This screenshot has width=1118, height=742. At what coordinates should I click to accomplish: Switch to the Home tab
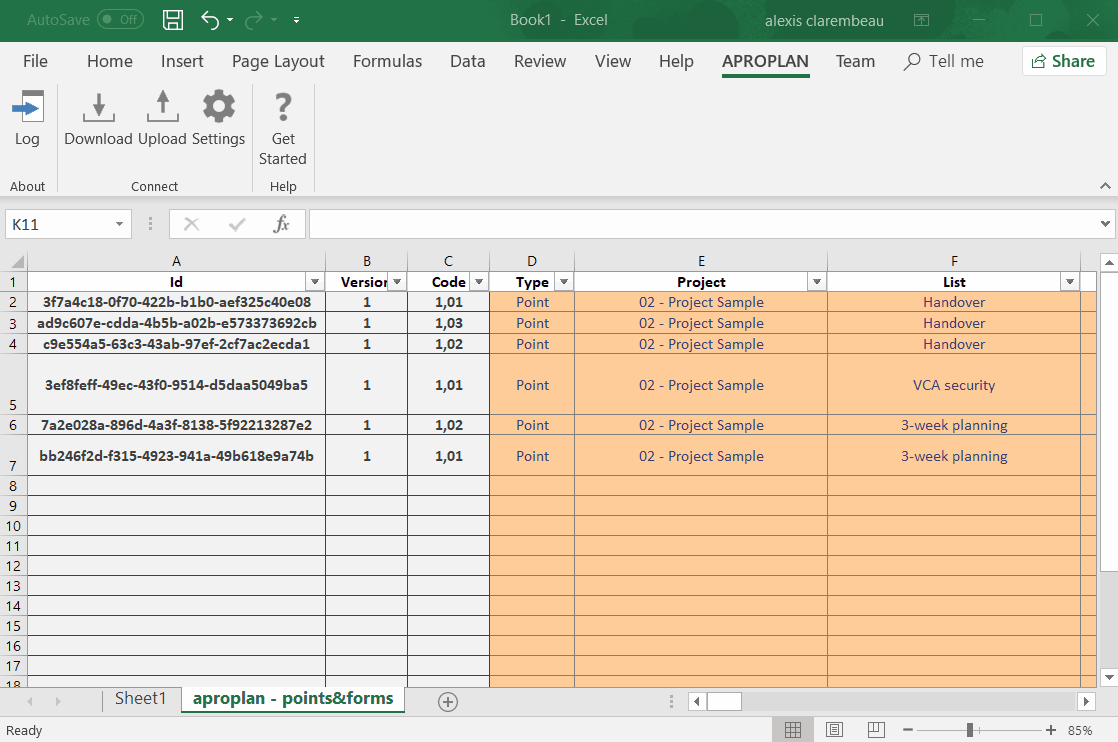point(110,61)
